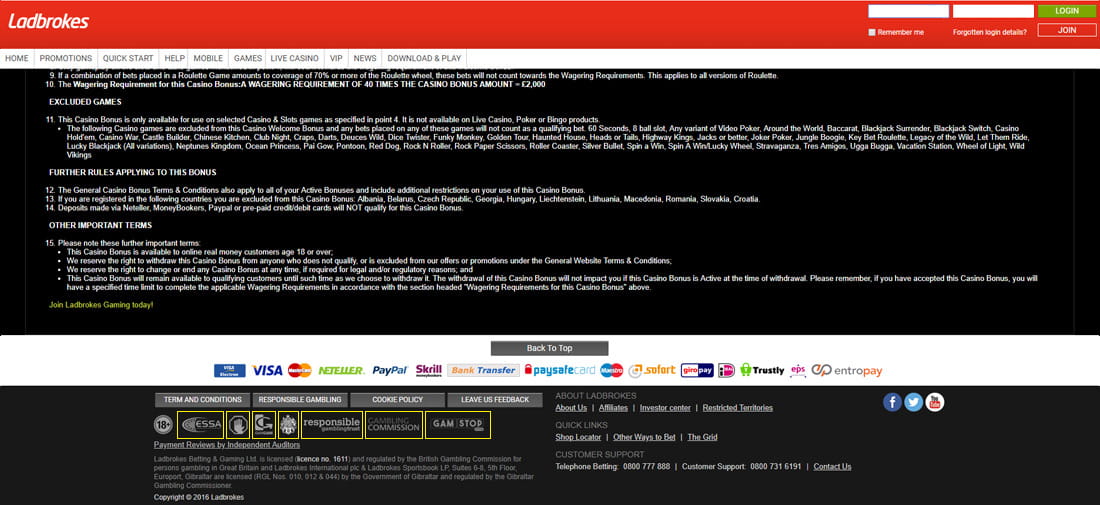Click the eps payment logo

(798, 370)
